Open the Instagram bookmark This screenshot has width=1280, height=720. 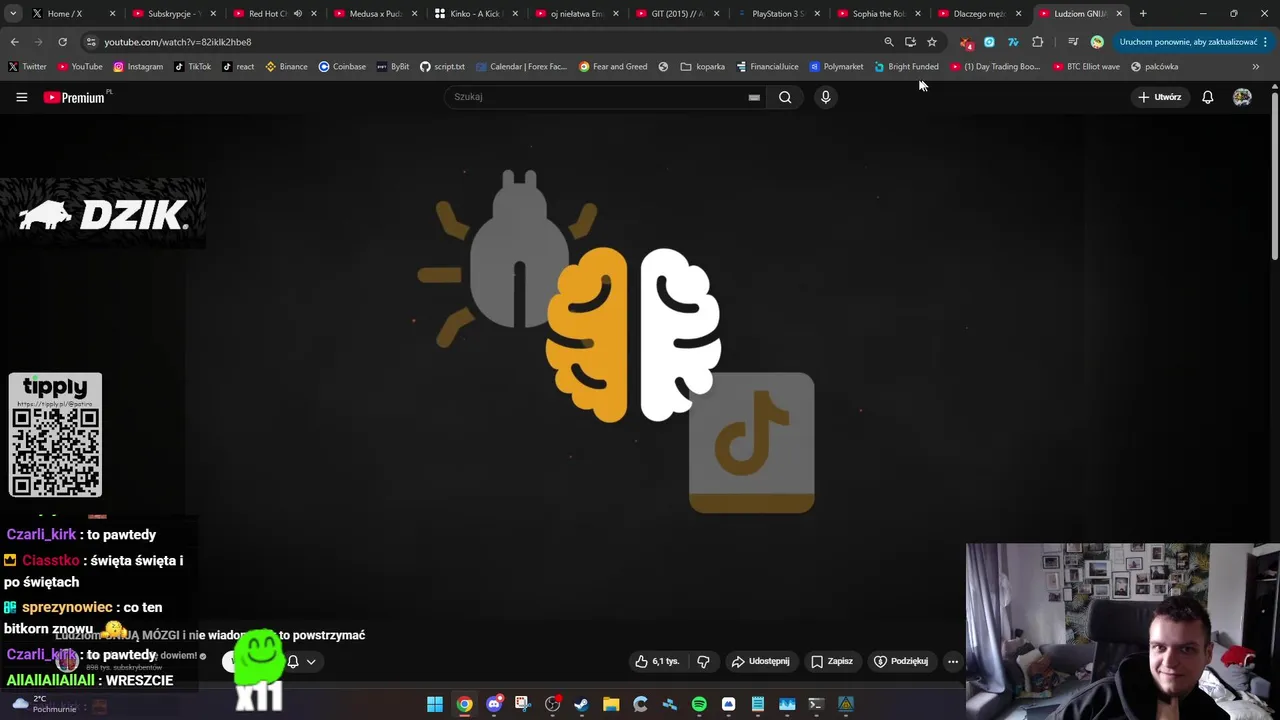(138, 67)
